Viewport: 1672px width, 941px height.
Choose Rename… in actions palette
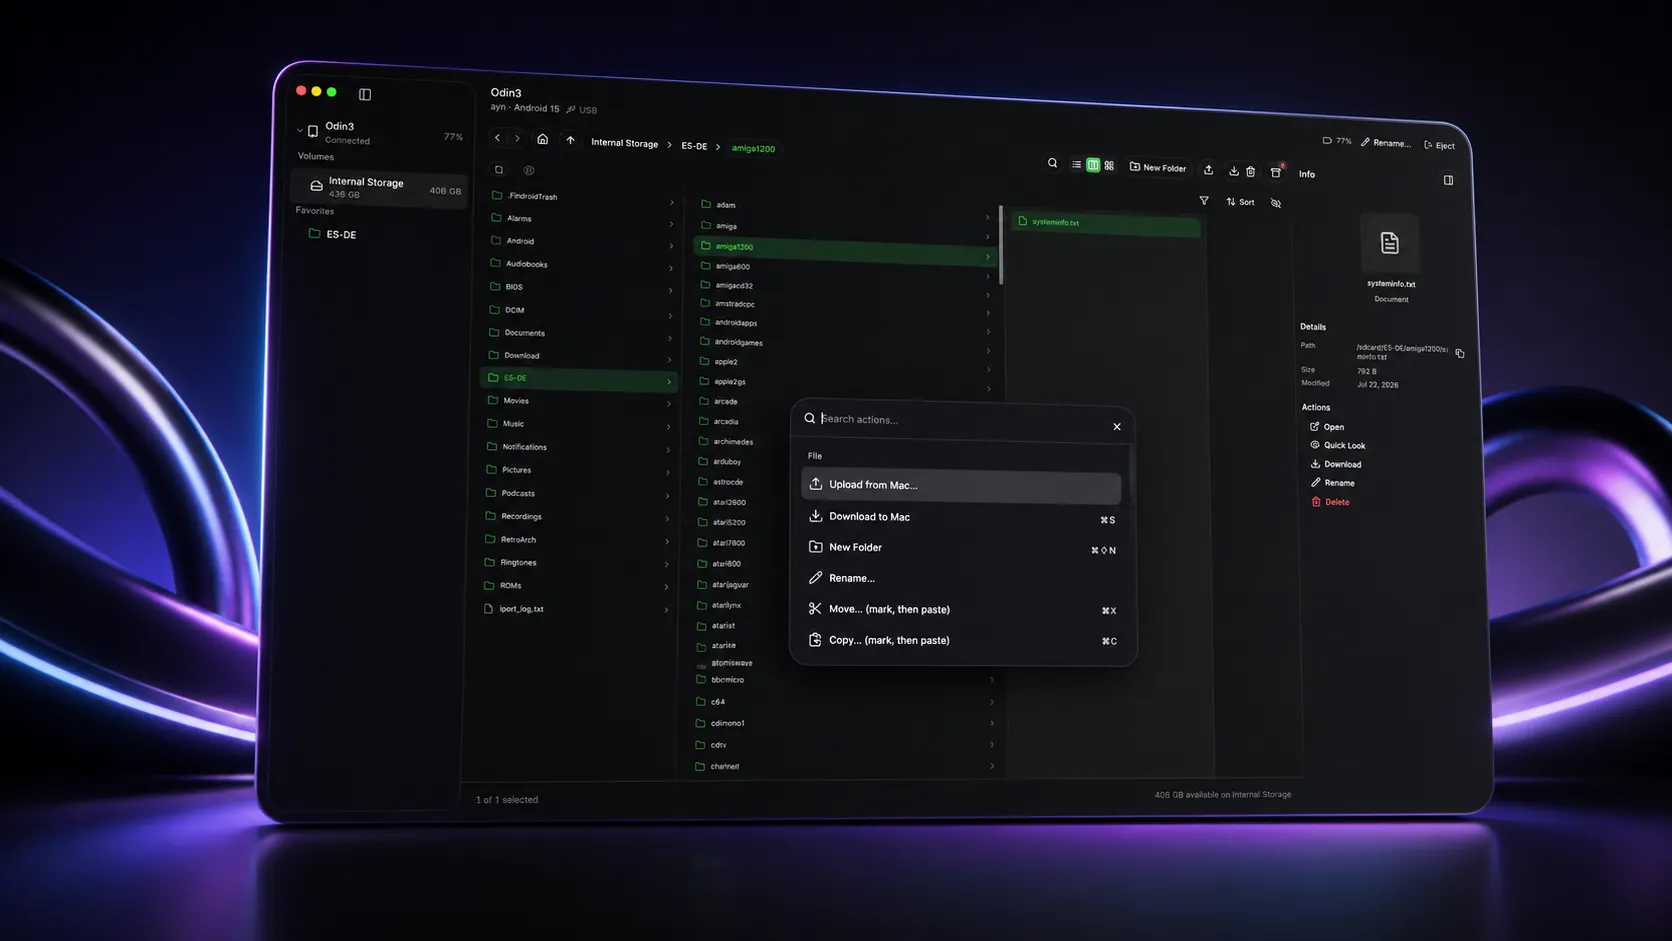pos(963,578)
